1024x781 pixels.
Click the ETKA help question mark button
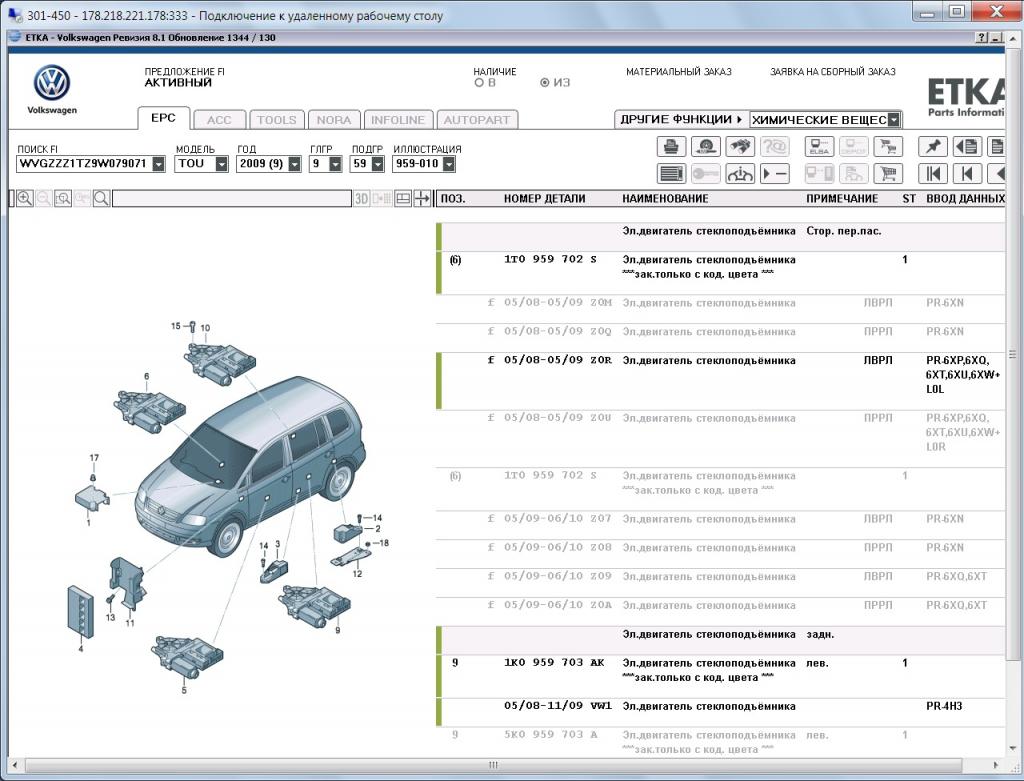[982, 38]
